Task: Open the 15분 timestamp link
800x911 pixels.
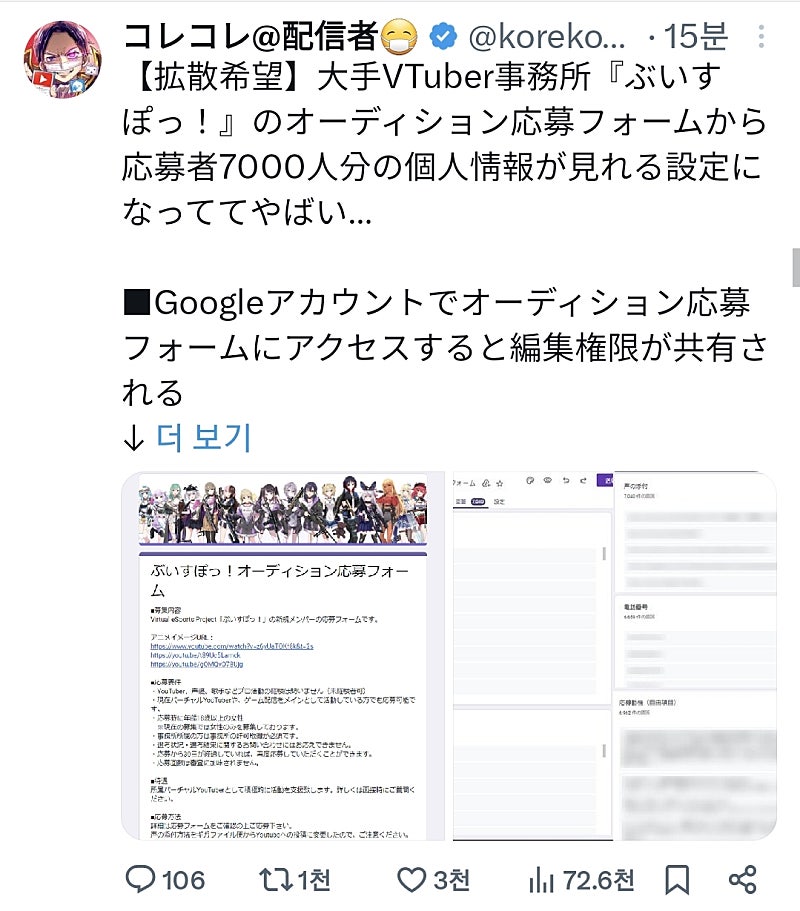Action: pos(695,37)
